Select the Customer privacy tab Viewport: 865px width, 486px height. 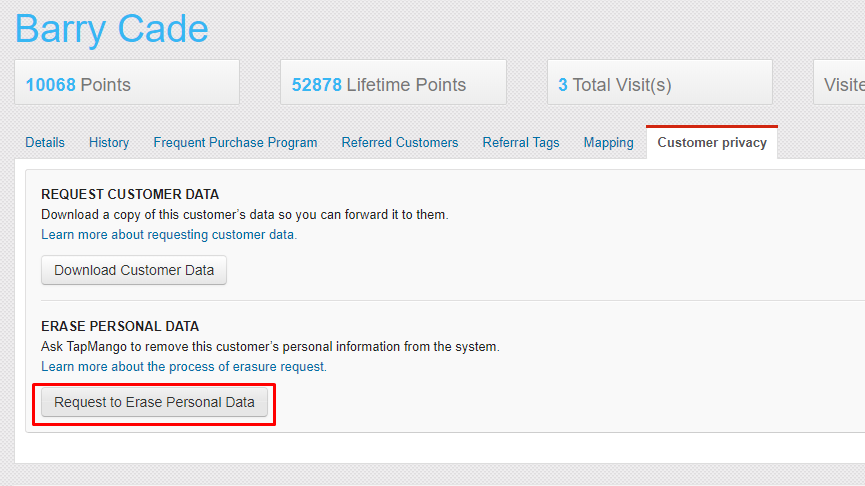(x=712, y=142)
